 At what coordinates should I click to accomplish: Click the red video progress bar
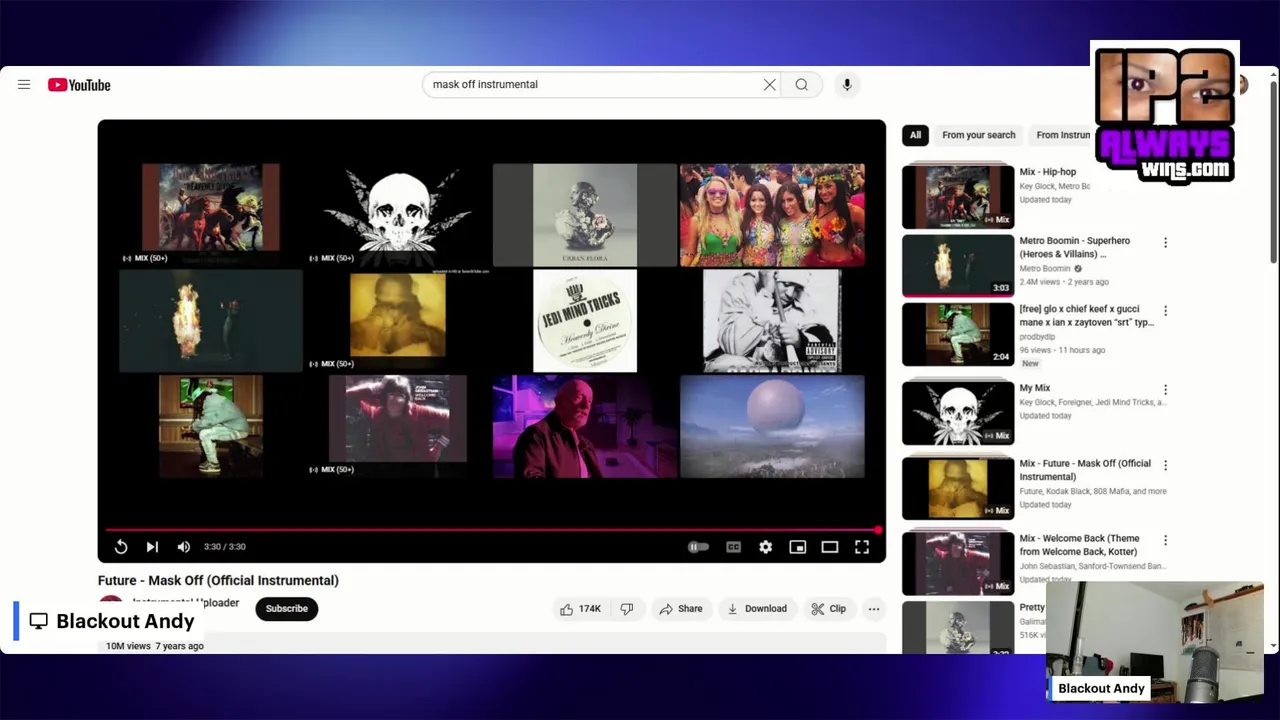(x=492, y=530)
